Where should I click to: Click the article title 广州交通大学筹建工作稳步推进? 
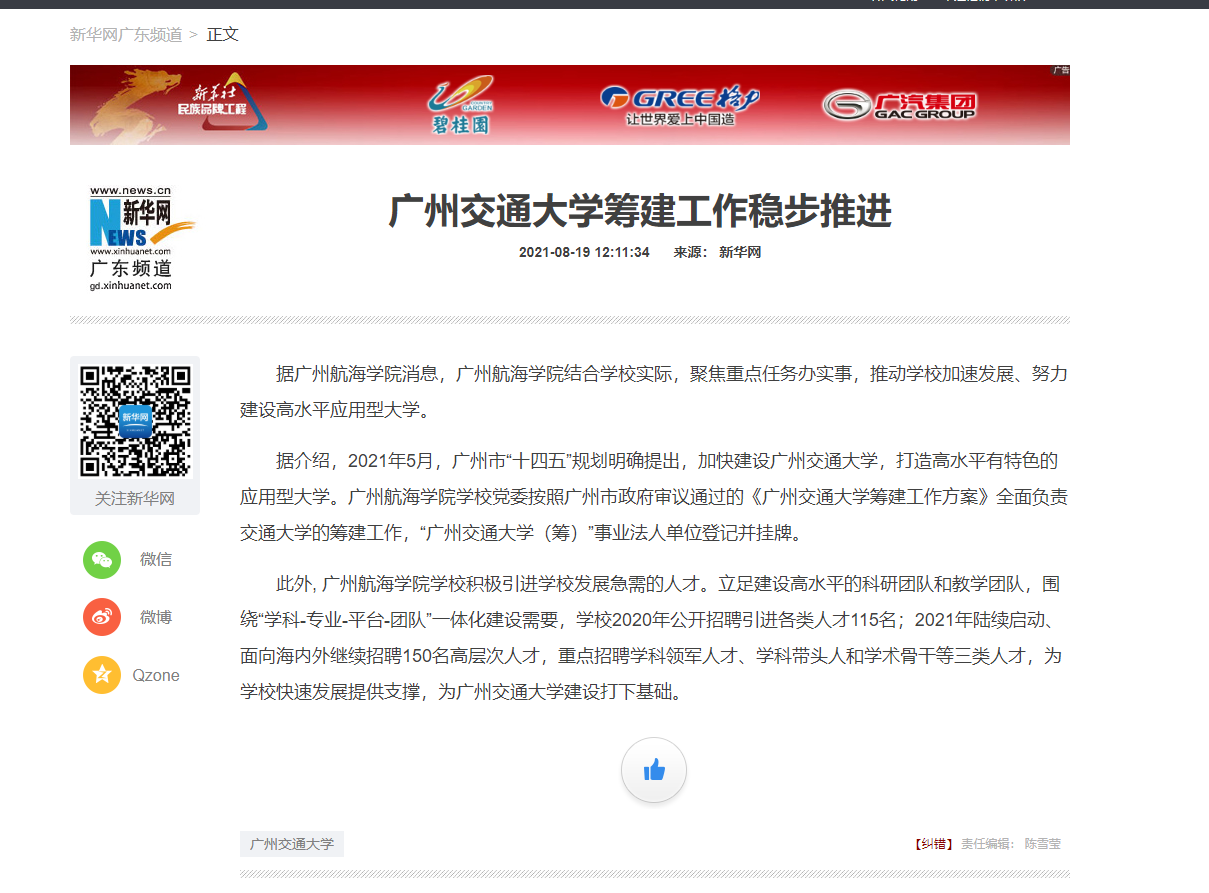pos(640,211)
